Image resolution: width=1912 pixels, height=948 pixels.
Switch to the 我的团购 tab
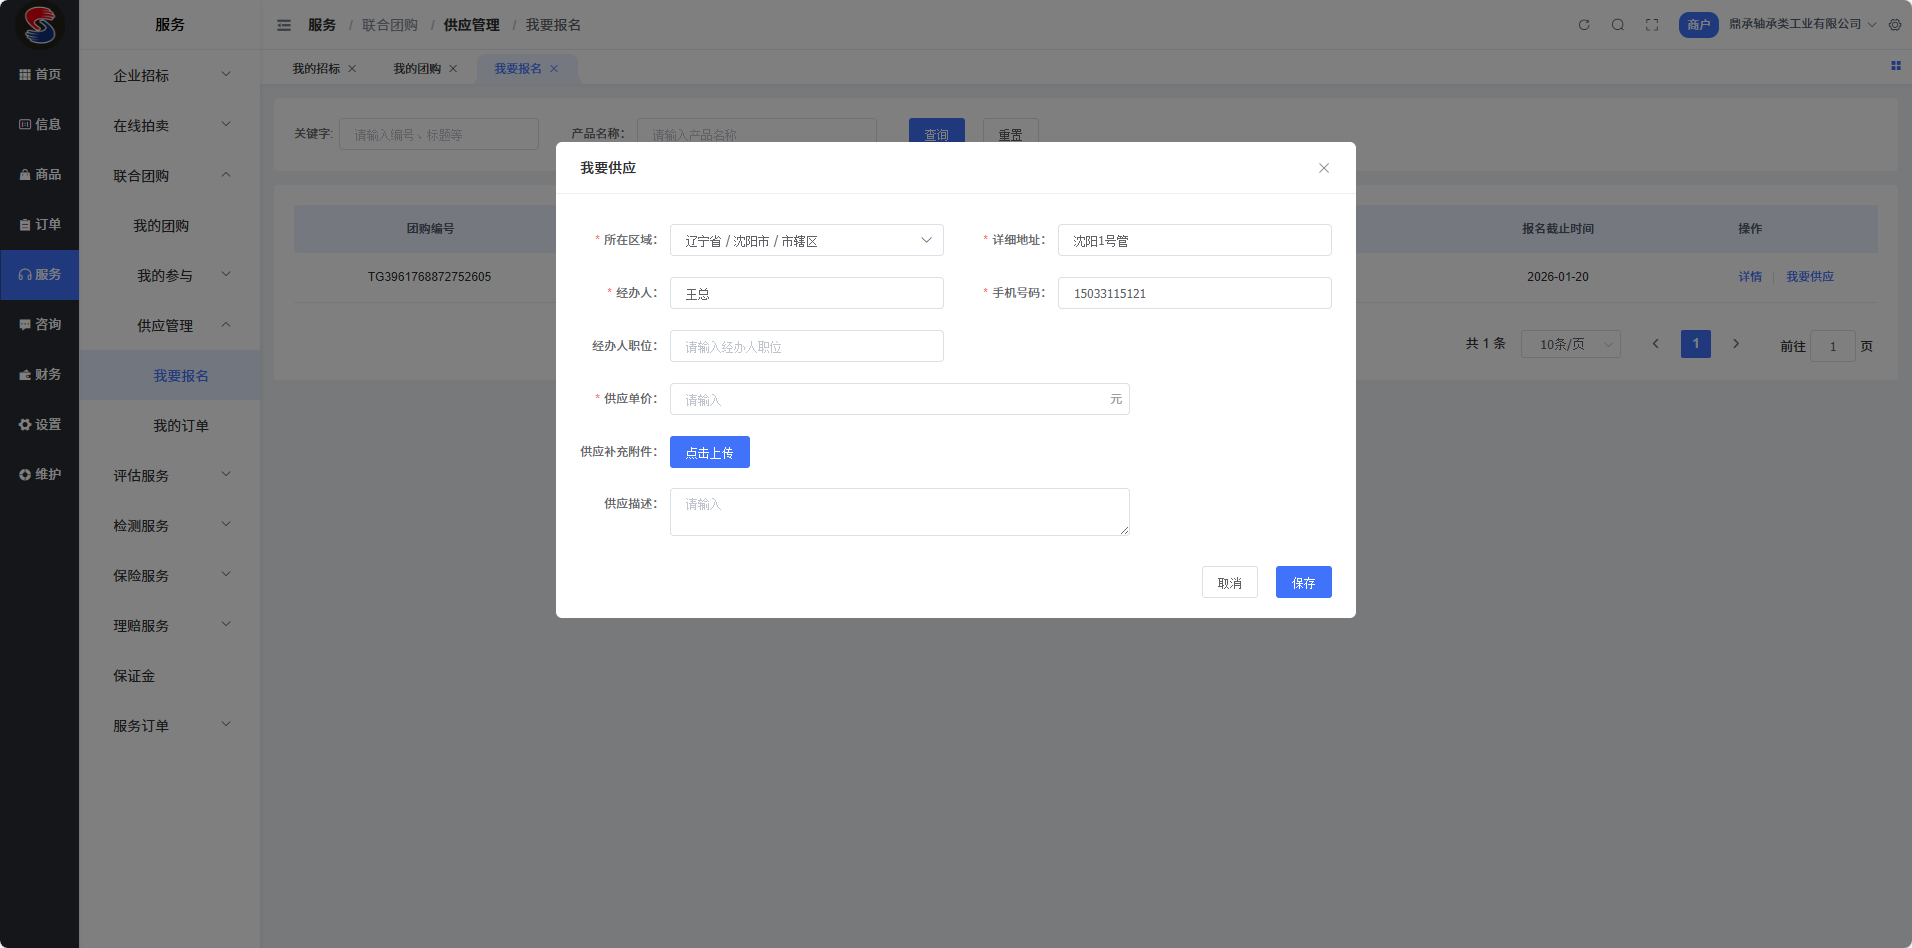pos(416,69)
